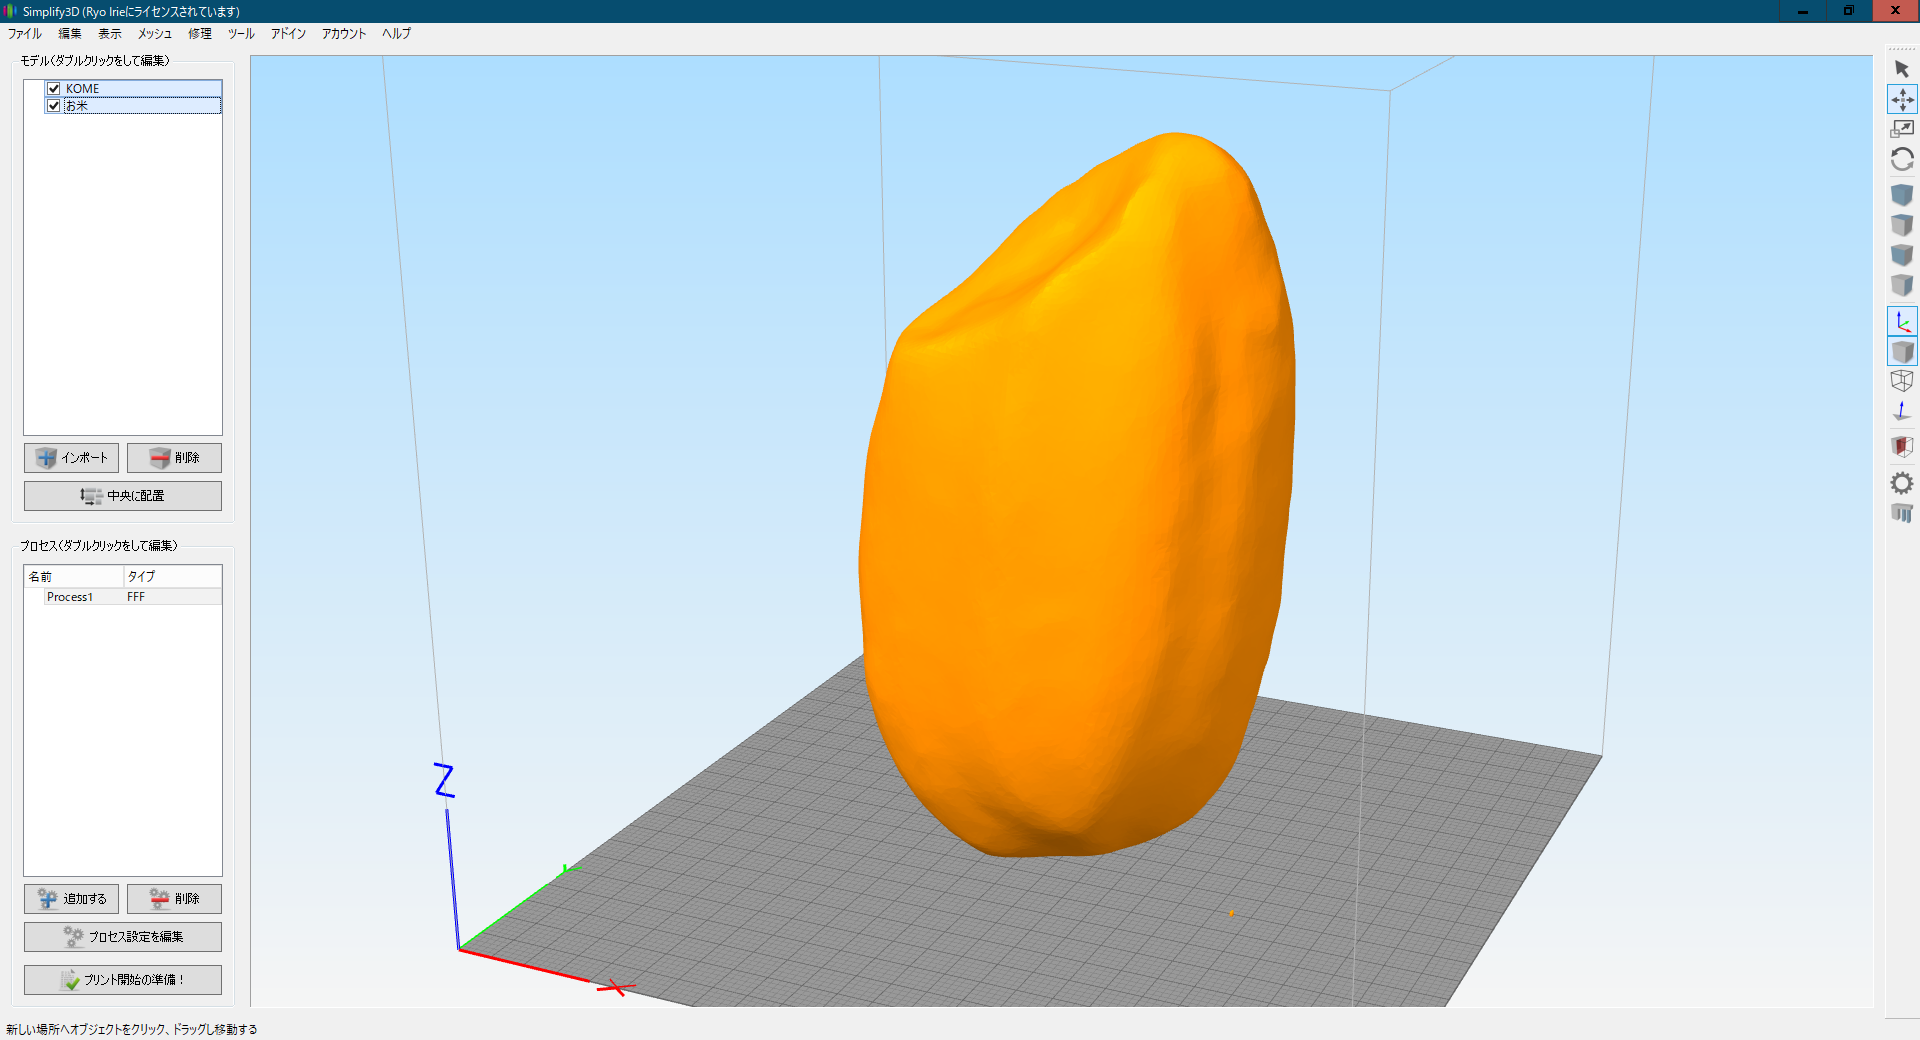The image size is (1920, 1040).
Task: Click the model 削除 (delete) button
Action: click(x=174, y=458)
